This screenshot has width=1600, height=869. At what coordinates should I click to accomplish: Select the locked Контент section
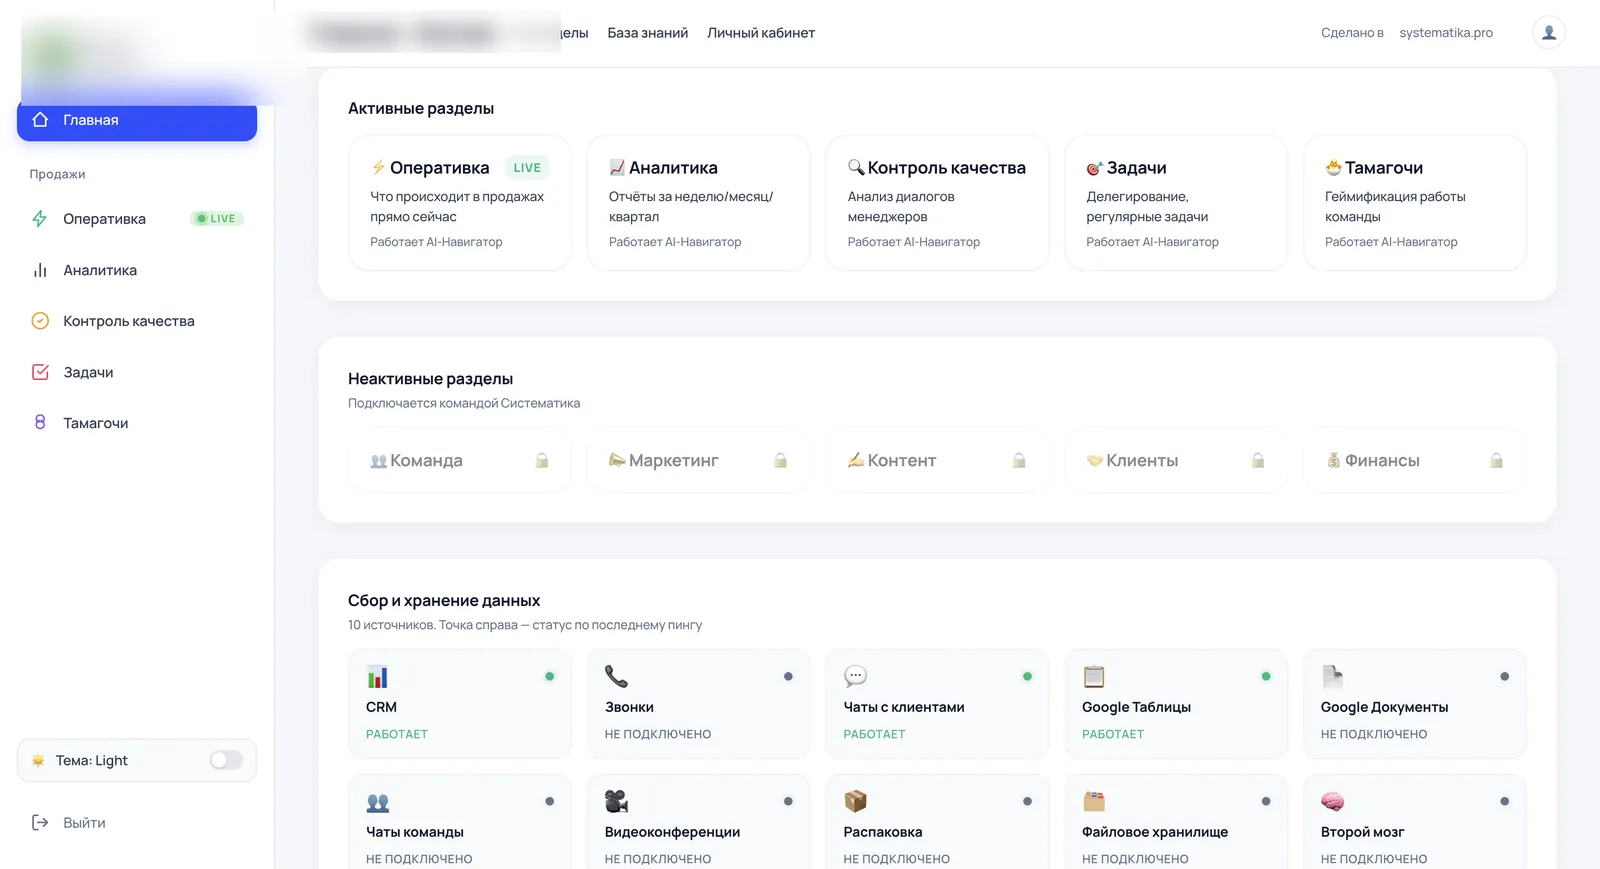(937, 461)
